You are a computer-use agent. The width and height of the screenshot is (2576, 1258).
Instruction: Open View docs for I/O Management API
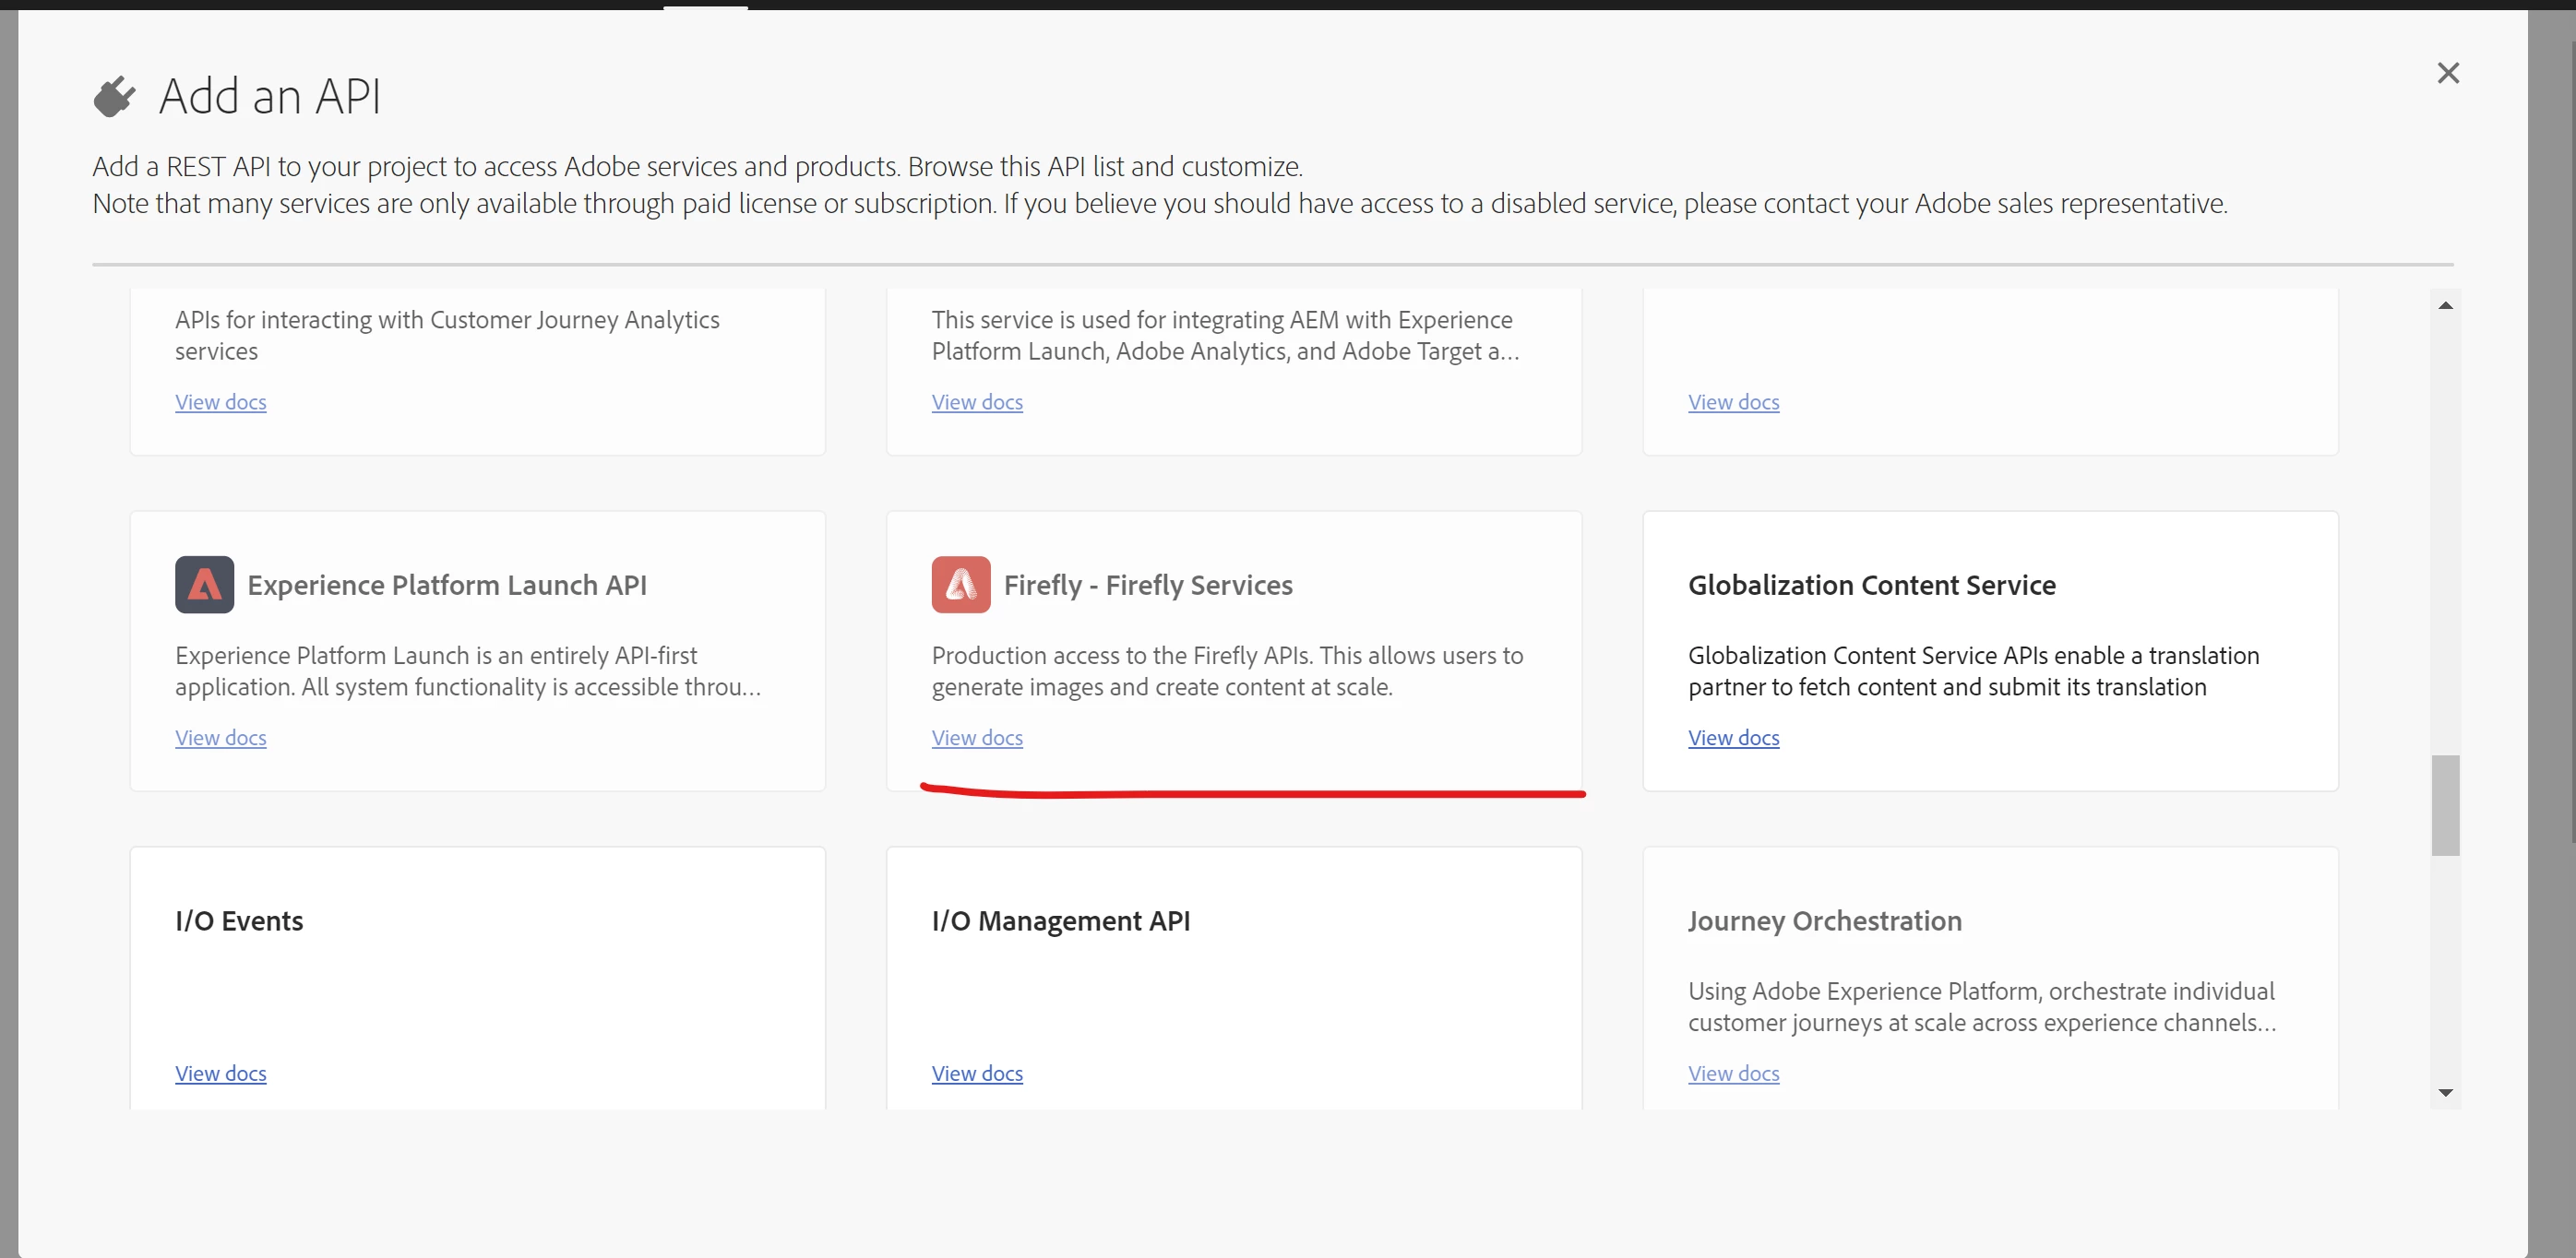976,1073
